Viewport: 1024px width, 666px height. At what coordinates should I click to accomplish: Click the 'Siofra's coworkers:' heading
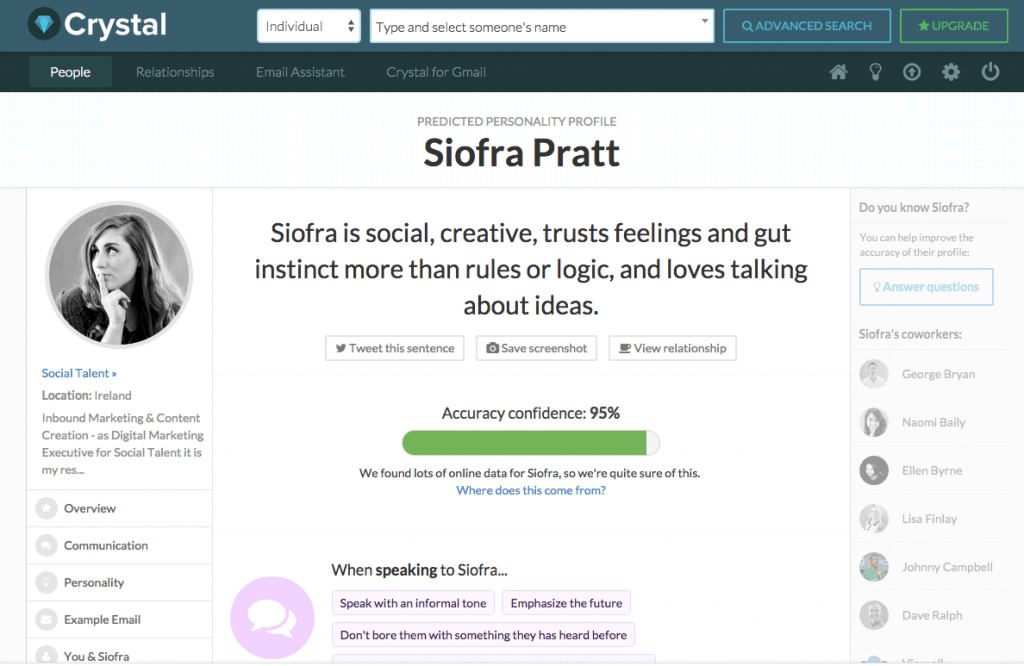910,334
